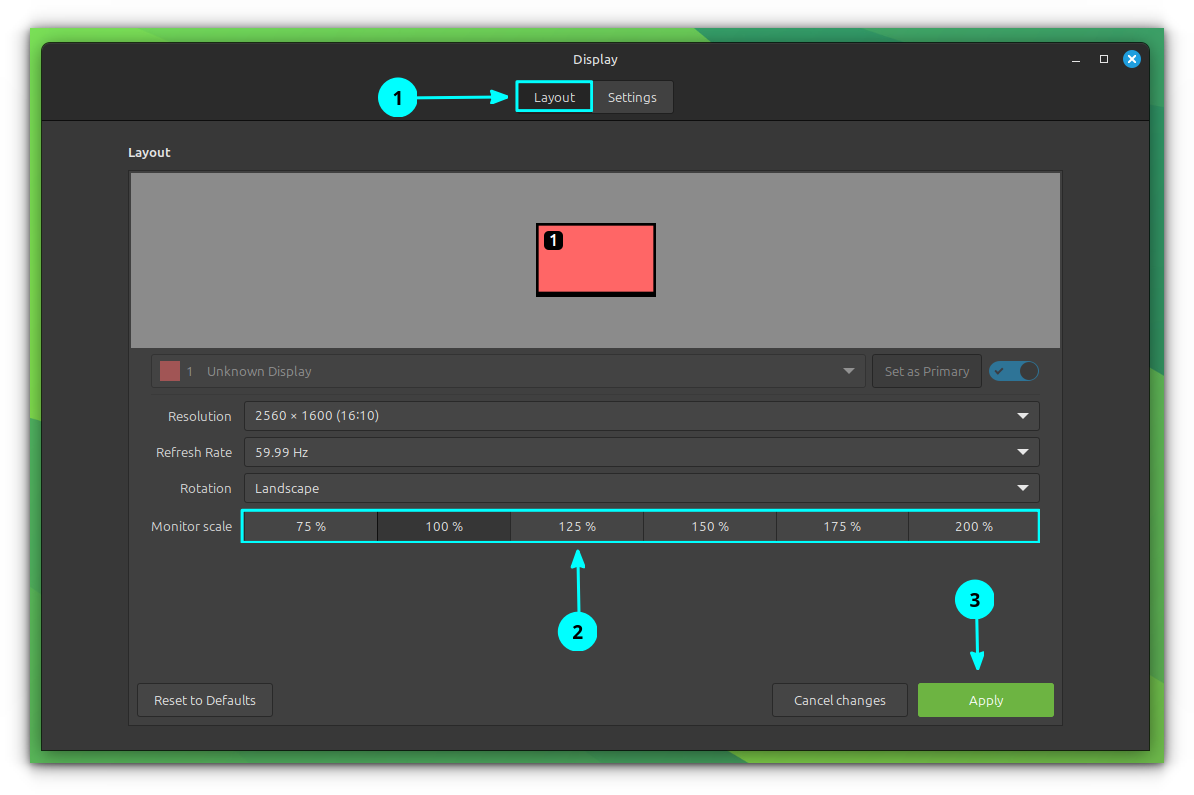
Task: Click the red swatch beside Unknown Display
Action: click(x=169, y=371)
